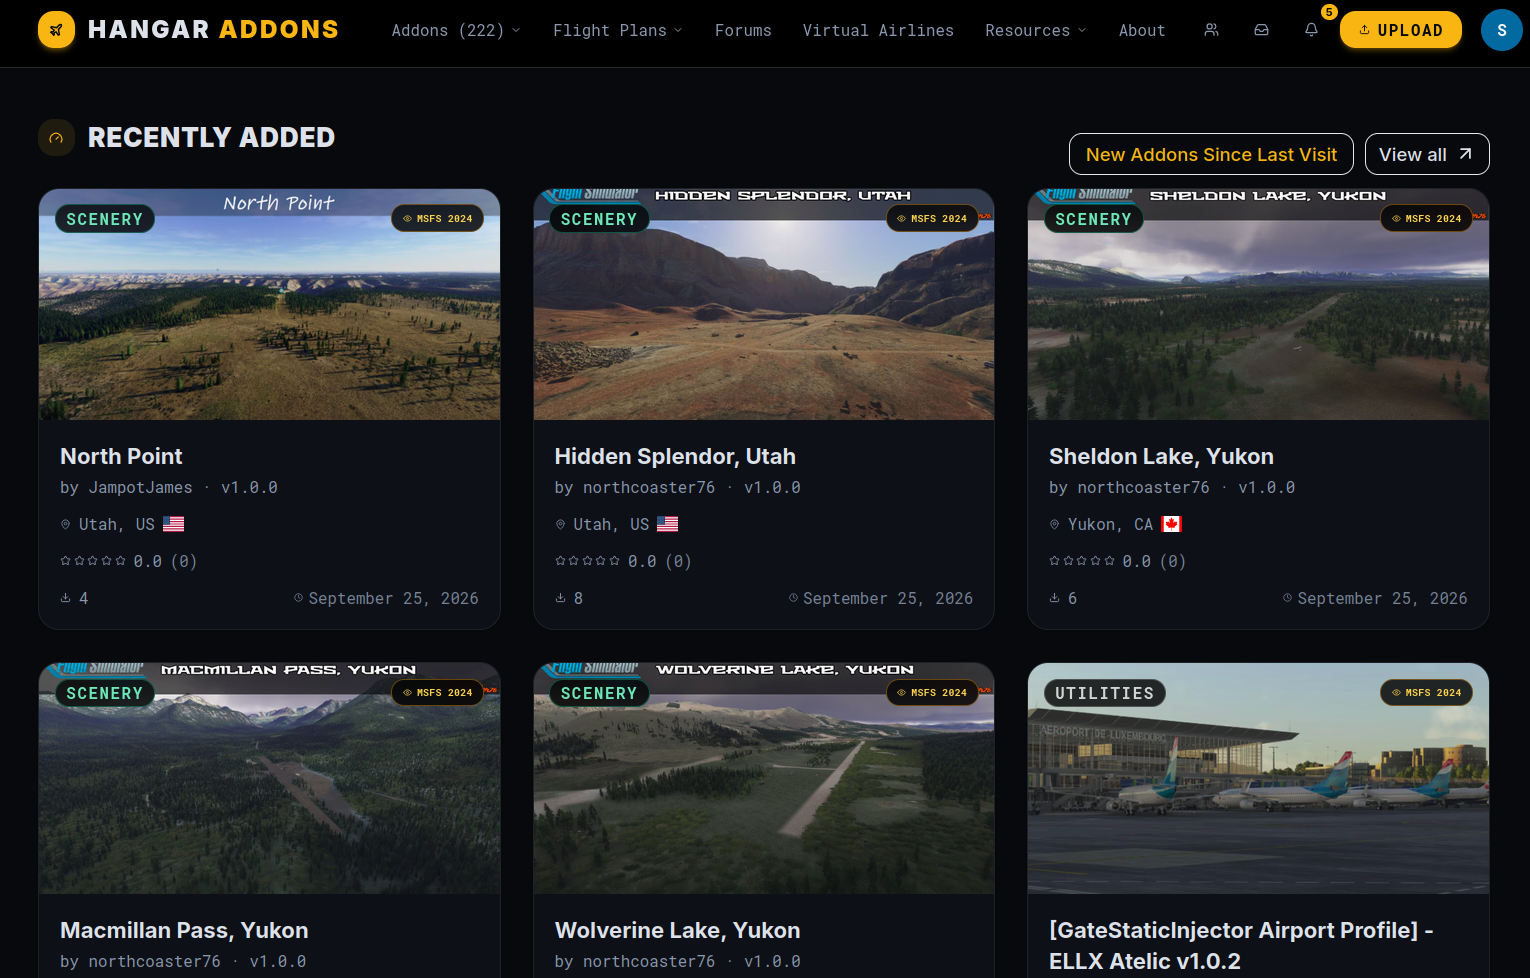Click the download count icon on Sheldon Lake
The image size is (1530, 978).
1055,598
